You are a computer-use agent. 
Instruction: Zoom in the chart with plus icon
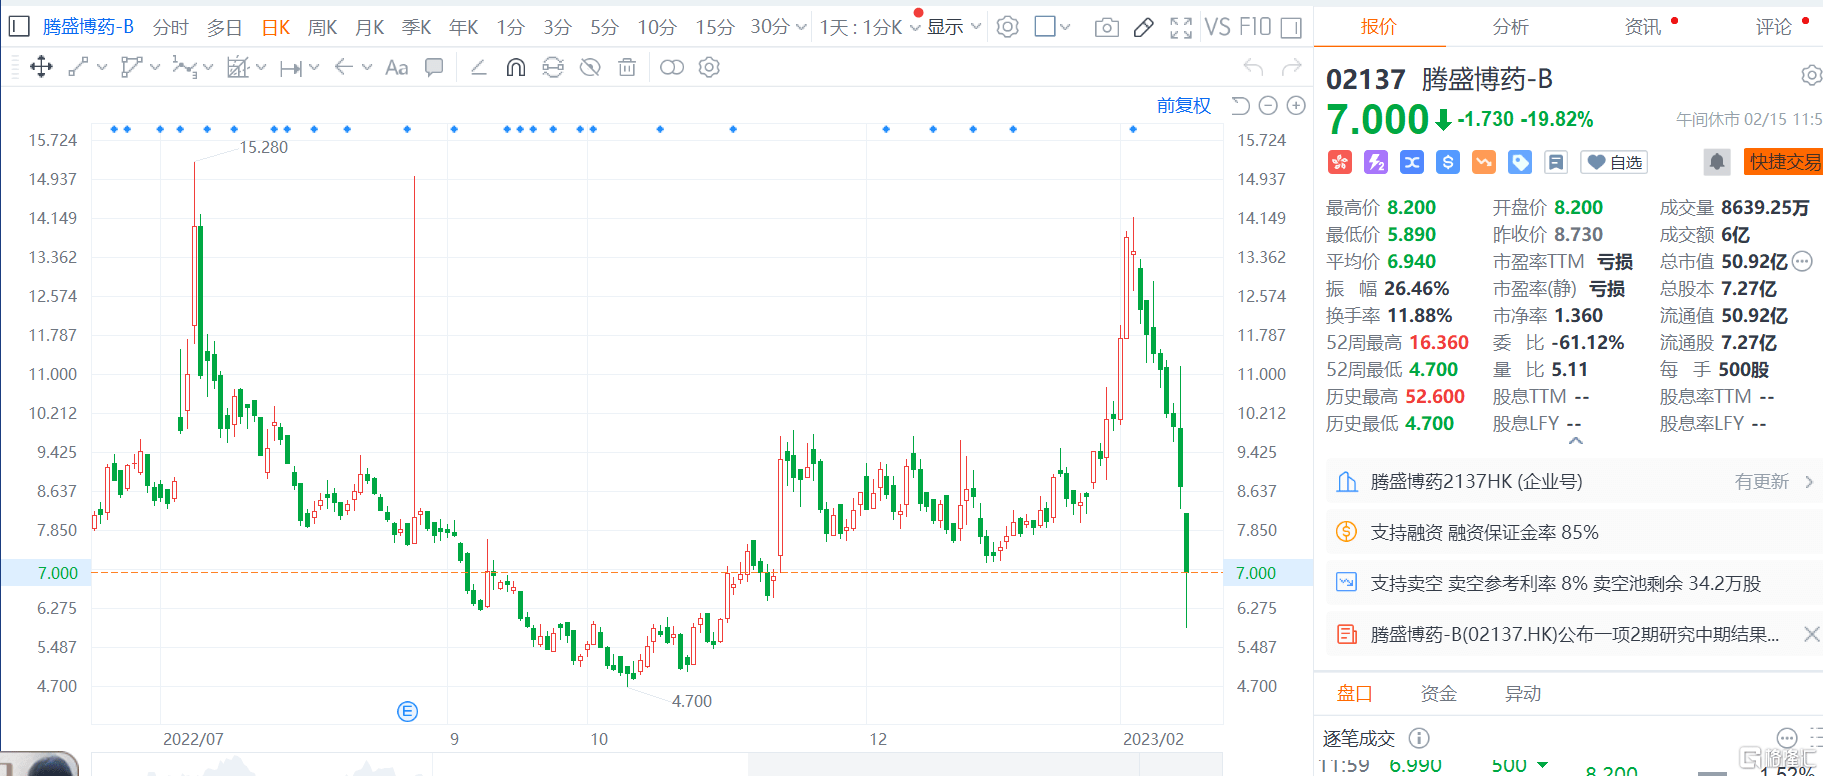pyautogui.click(x=1296, y=105)
